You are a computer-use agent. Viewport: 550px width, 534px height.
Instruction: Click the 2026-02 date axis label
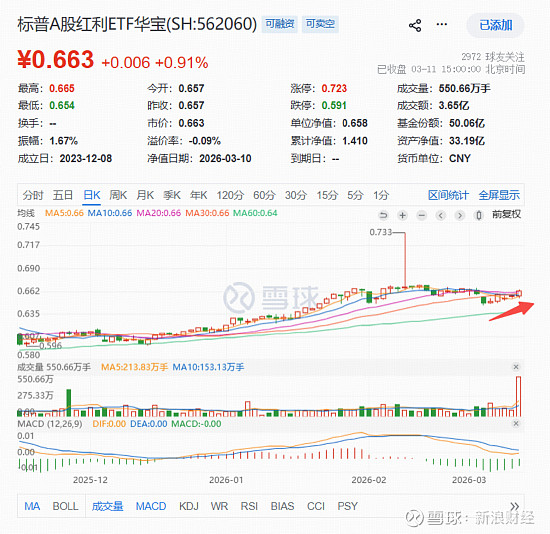369,480
